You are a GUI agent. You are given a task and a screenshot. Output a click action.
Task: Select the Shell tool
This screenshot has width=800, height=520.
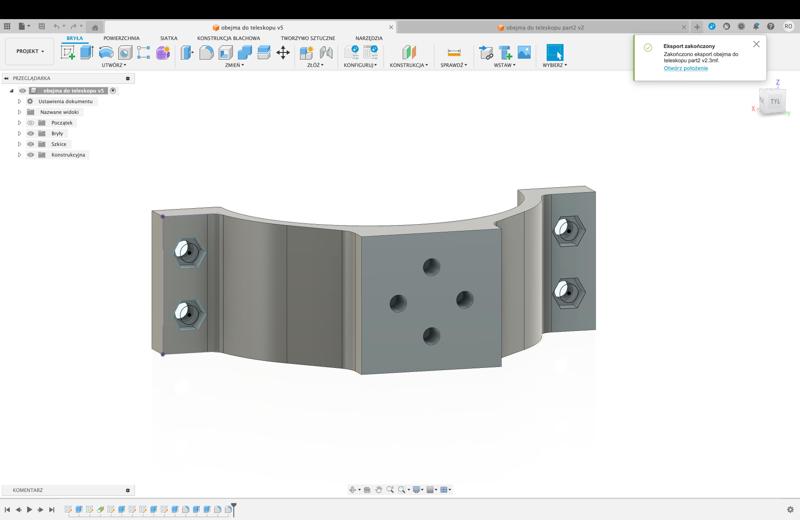pos(226,52)
